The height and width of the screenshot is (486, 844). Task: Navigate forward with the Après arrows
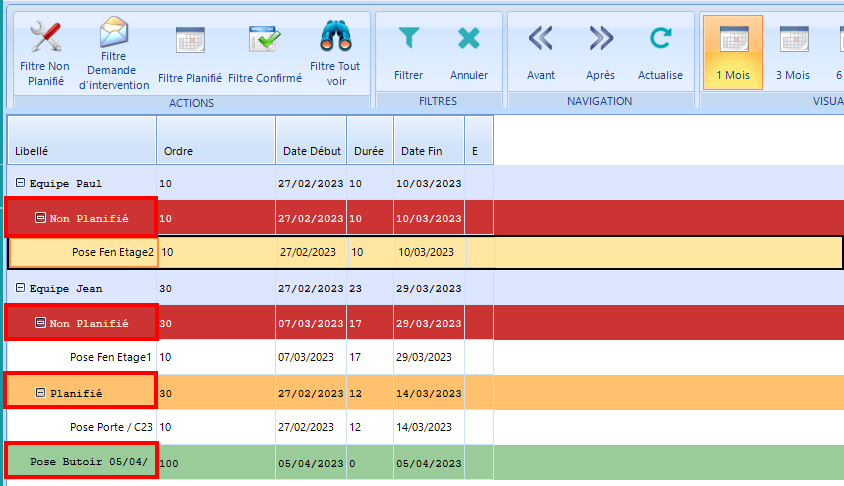coord(600,39)
